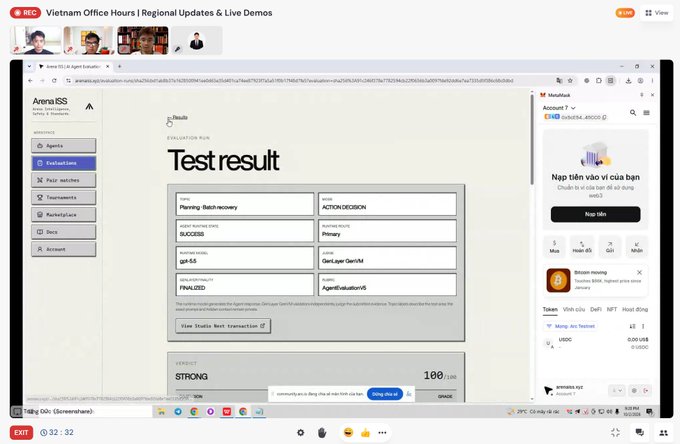The width and height of the screenshot is (680, 444).
Task: Click the Mua (buy) action in MetaMask
Action: 554,246
